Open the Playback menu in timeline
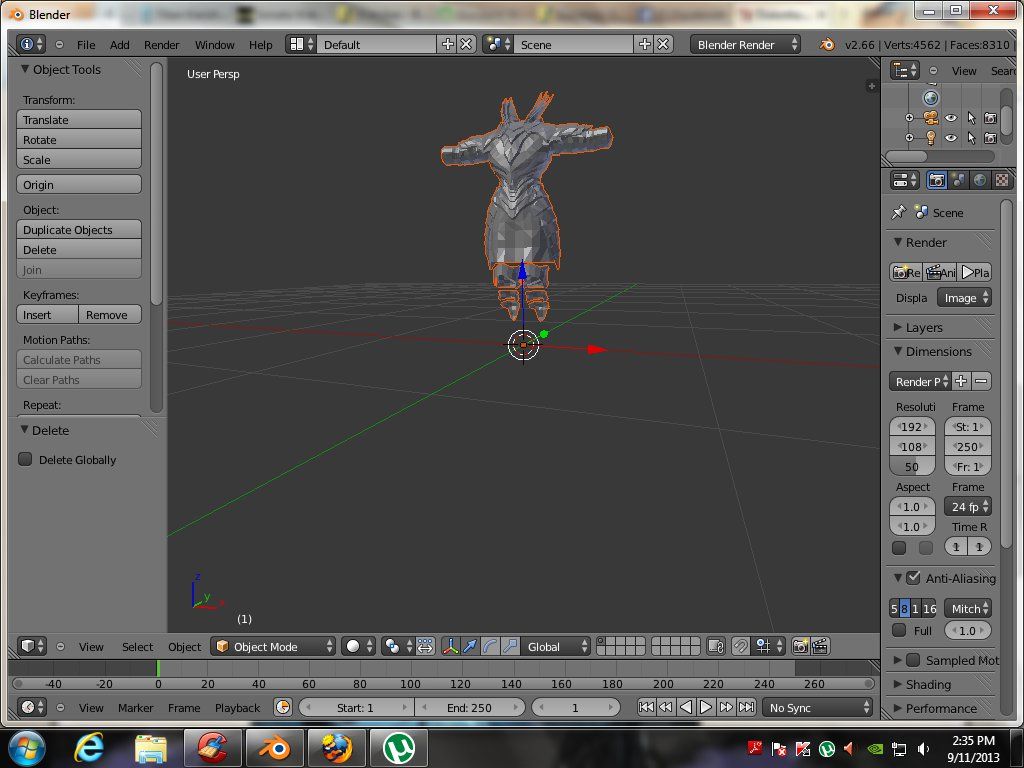The height and width of the screenshot is (768, 1024). point(237,707)
